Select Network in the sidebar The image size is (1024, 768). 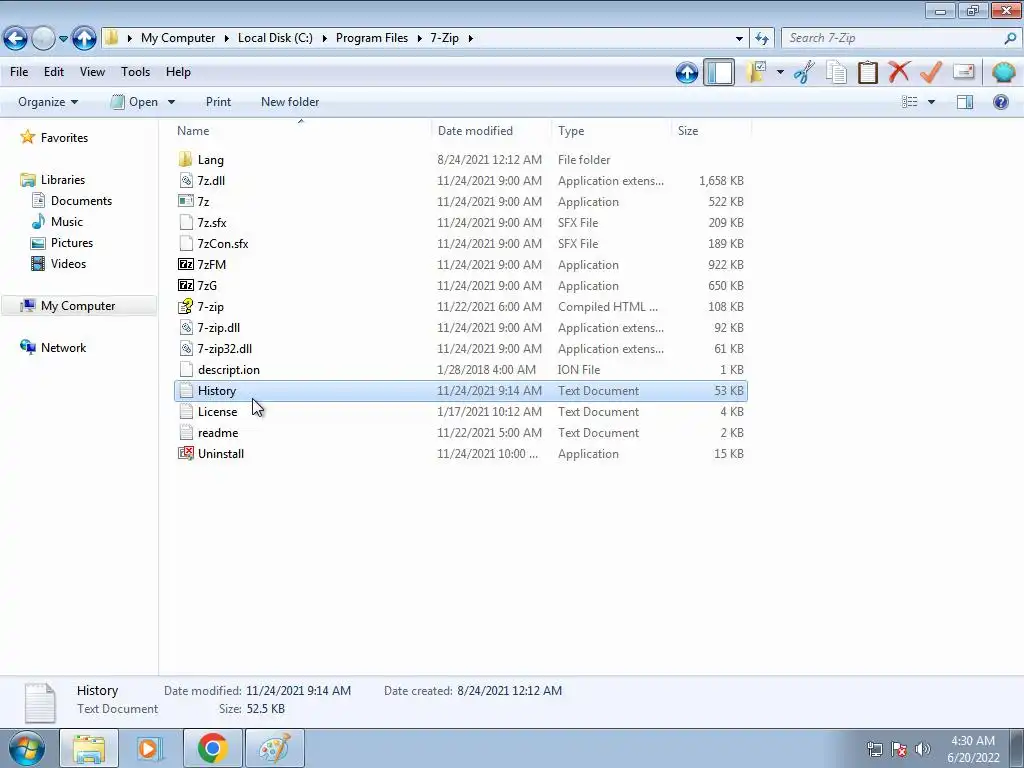63,347
